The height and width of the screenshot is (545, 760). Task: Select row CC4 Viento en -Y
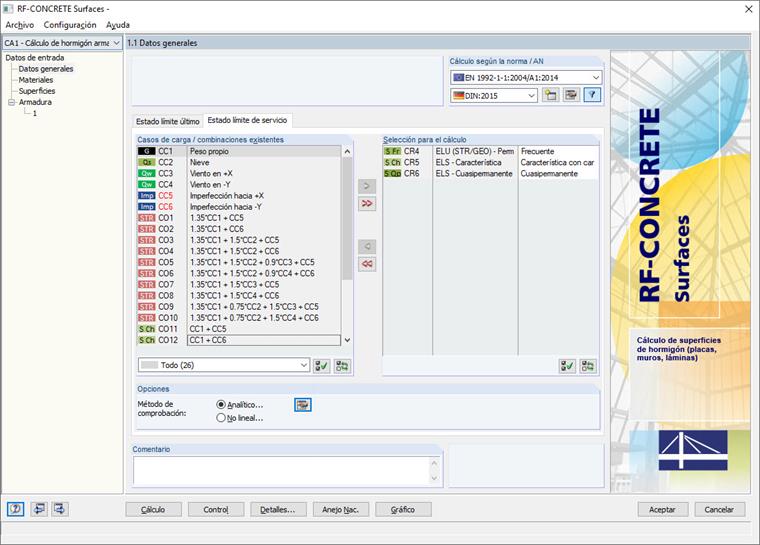click(x=239, y=185)
